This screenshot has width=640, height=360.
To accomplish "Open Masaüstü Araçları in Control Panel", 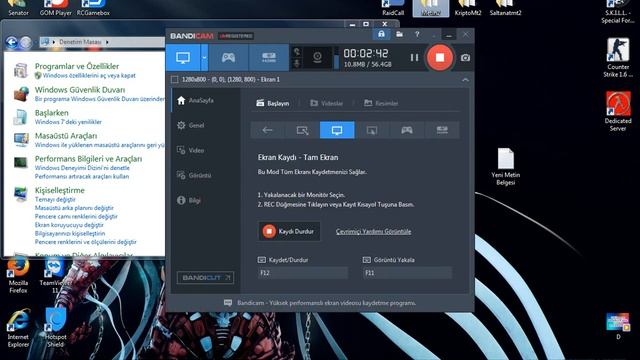I will pos(66,136).
